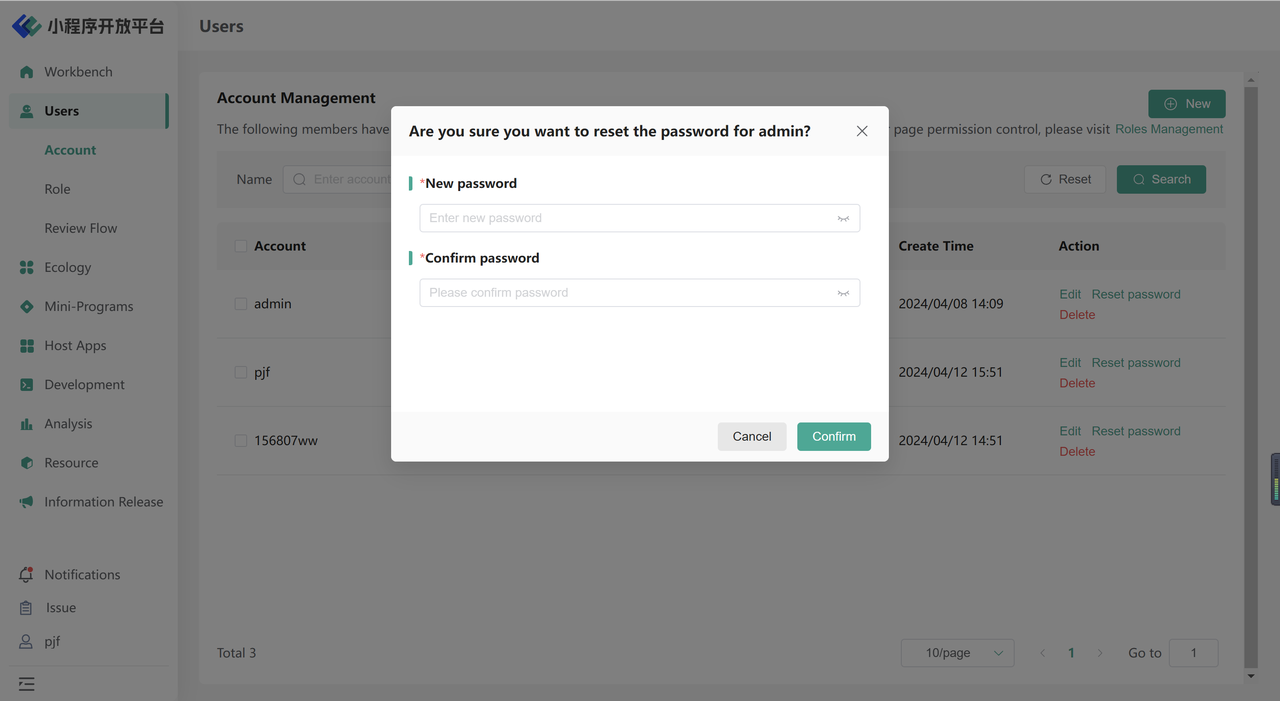This screenshot has width=1280, height=701.
Task: Close the reset password dialog with X
Action: click(862, 131)
